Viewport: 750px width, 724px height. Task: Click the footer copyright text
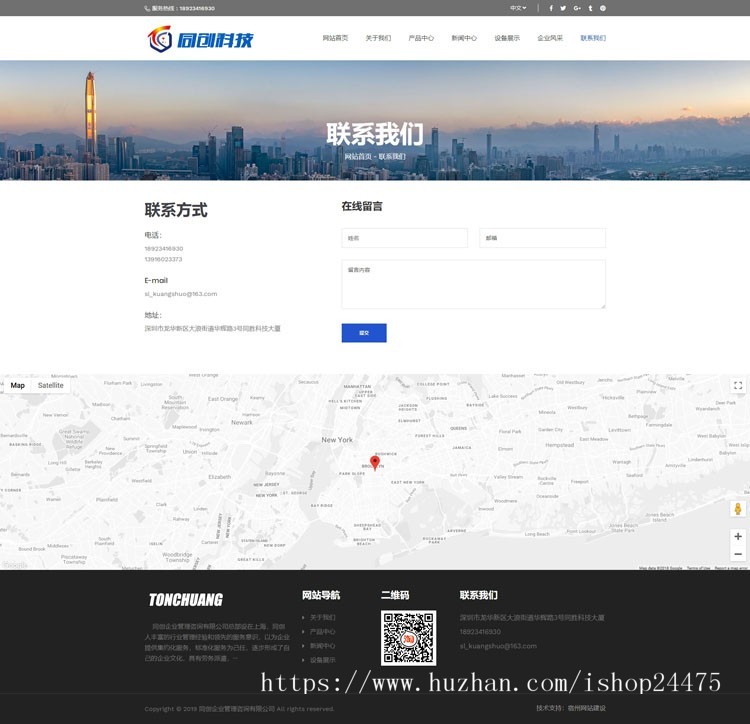pos(239,709)
